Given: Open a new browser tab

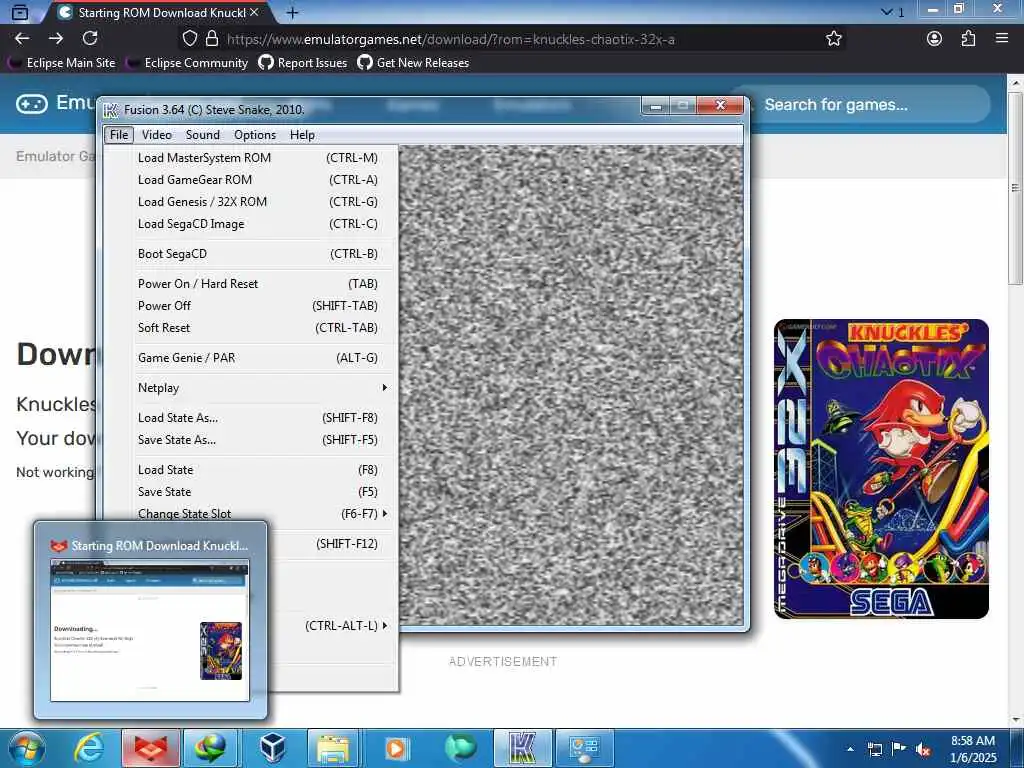Looking at the screenshot, I should (293, 12).
